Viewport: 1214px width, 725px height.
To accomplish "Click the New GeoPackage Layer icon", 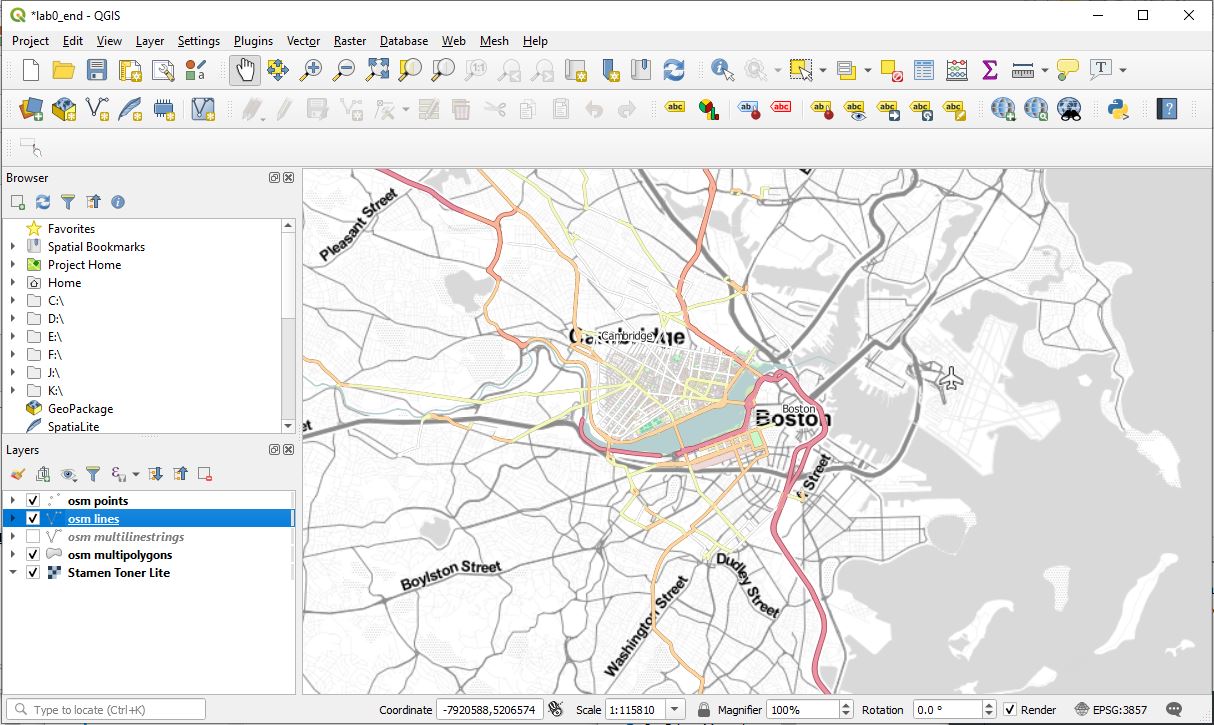I will (x=64, y=108).
